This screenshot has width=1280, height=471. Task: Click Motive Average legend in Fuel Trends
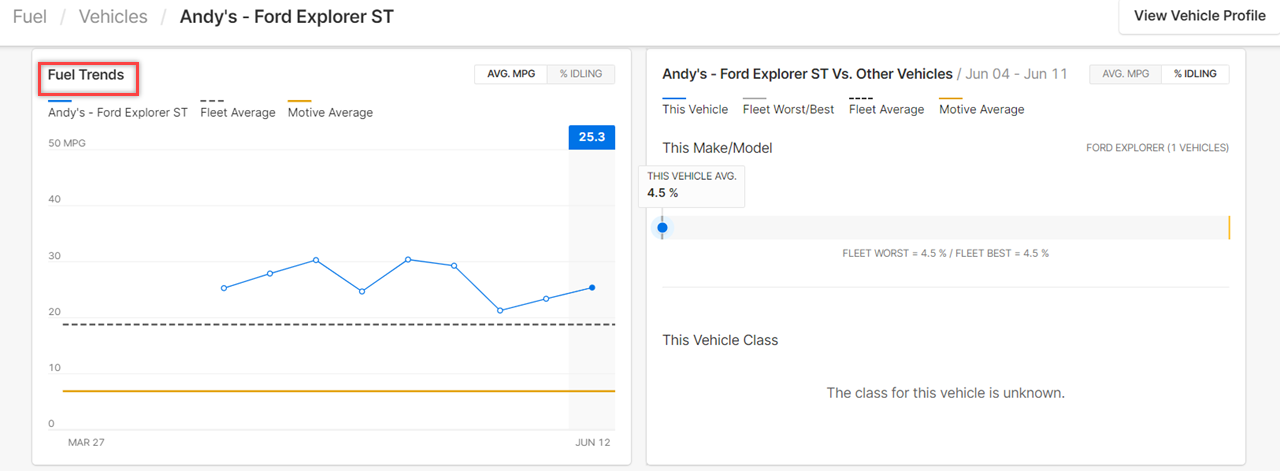coord(330,112)
